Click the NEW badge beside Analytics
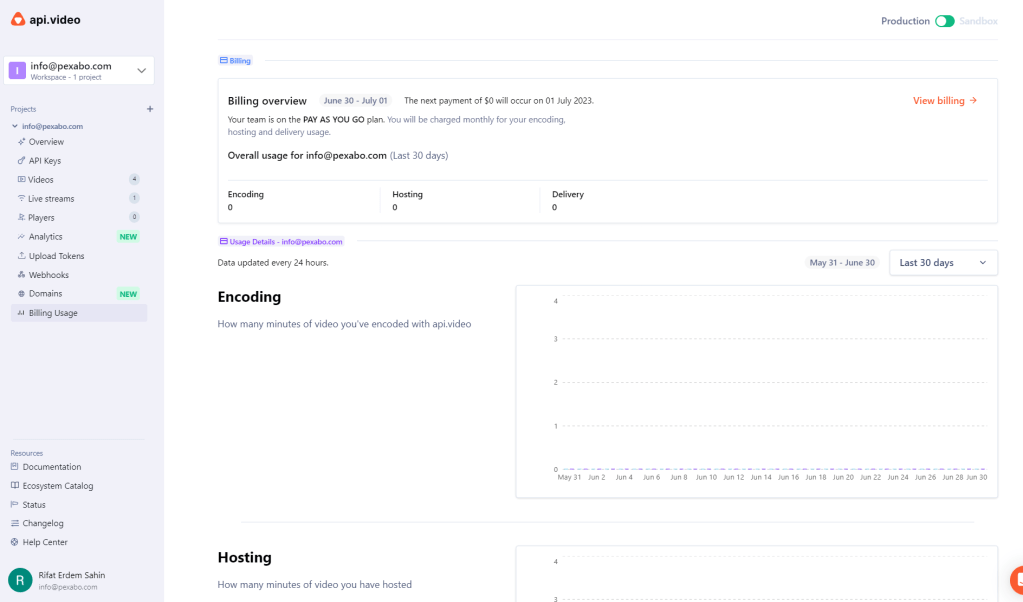 [x=129, y=237]
